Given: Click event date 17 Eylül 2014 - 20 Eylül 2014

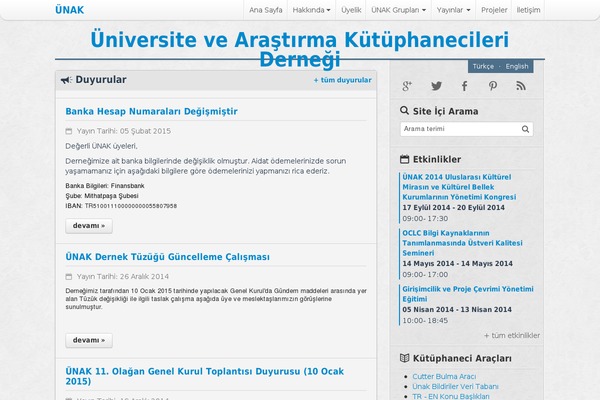Looking at the screenshot, I should 453,208.
